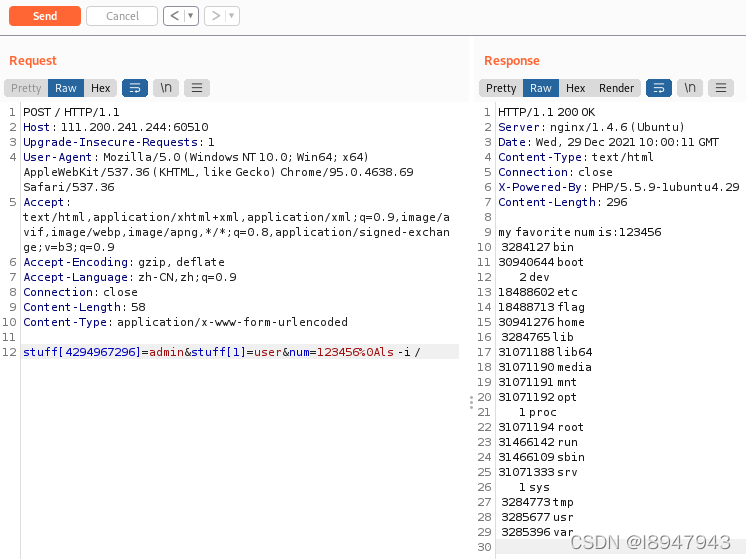Screen dimensions: 746x559
Task: Switch Response view to Pretty tab
Action: coord(501,88)
